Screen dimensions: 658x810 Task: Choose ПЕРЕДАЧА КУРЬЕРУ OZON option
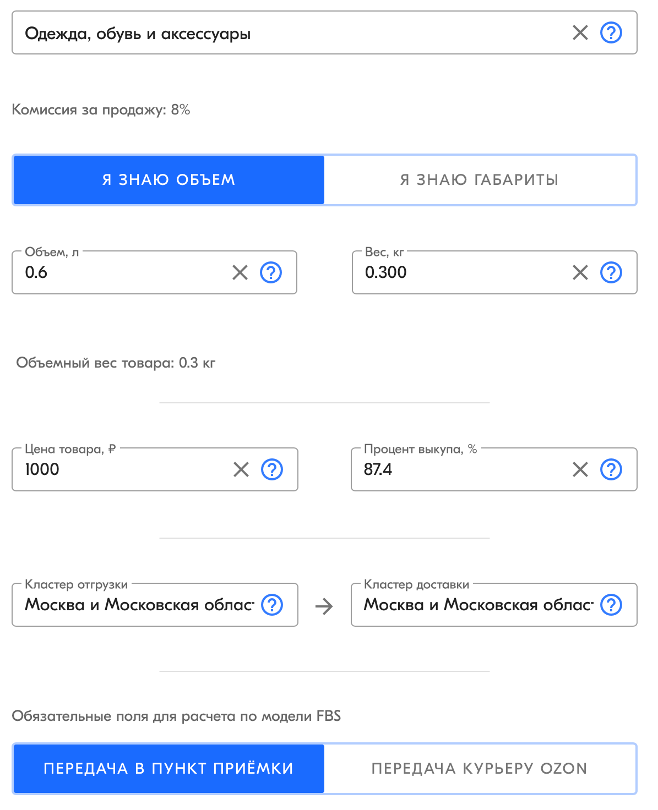[479, 769]
